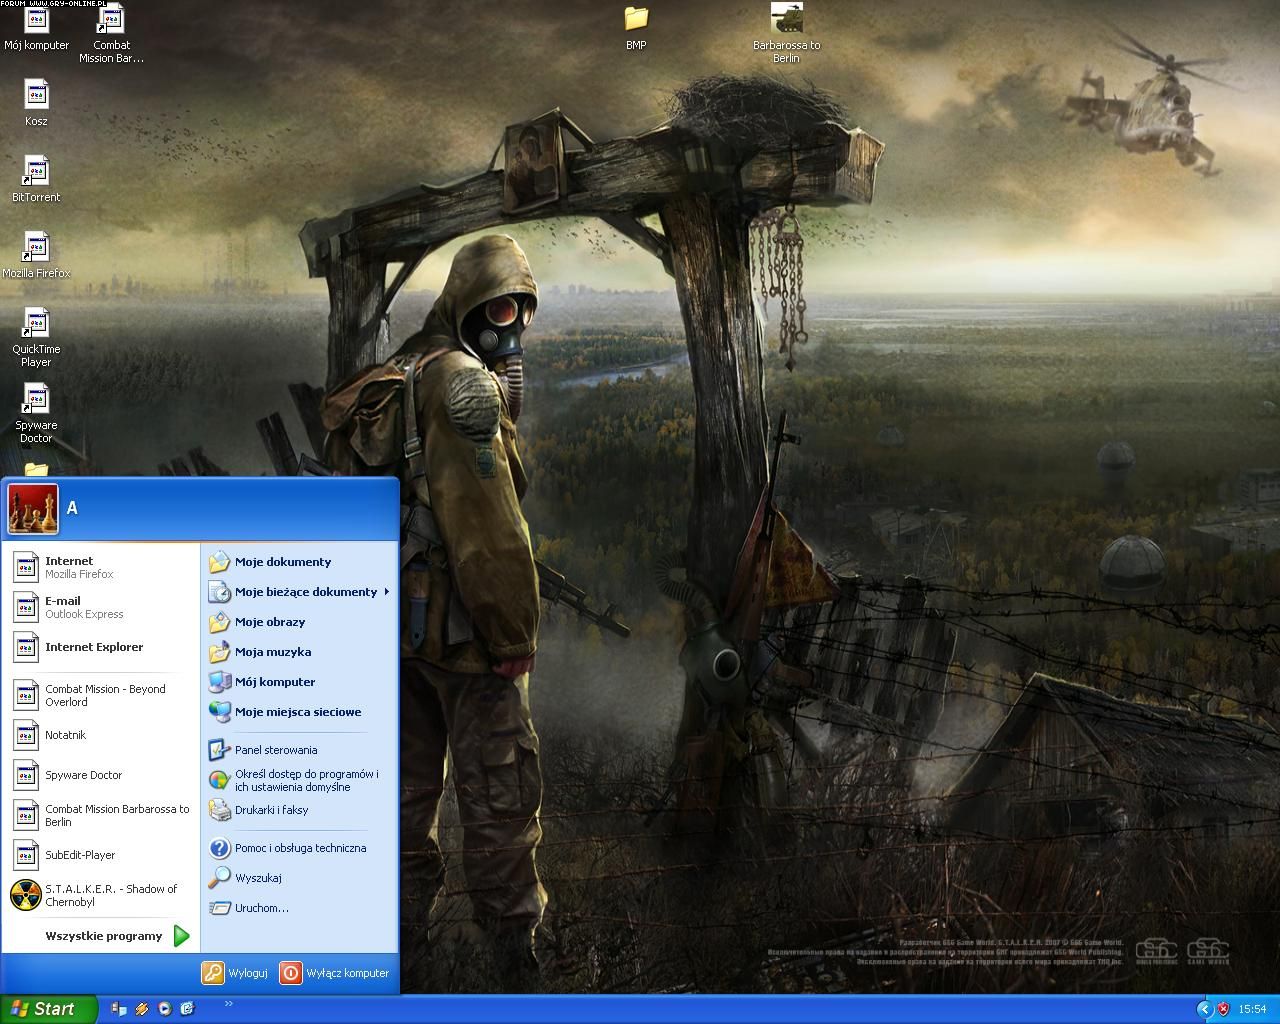Open SubEdit-Player from Start menu
Viewport: 1280px width, 1024px height.
click(100, 855)
